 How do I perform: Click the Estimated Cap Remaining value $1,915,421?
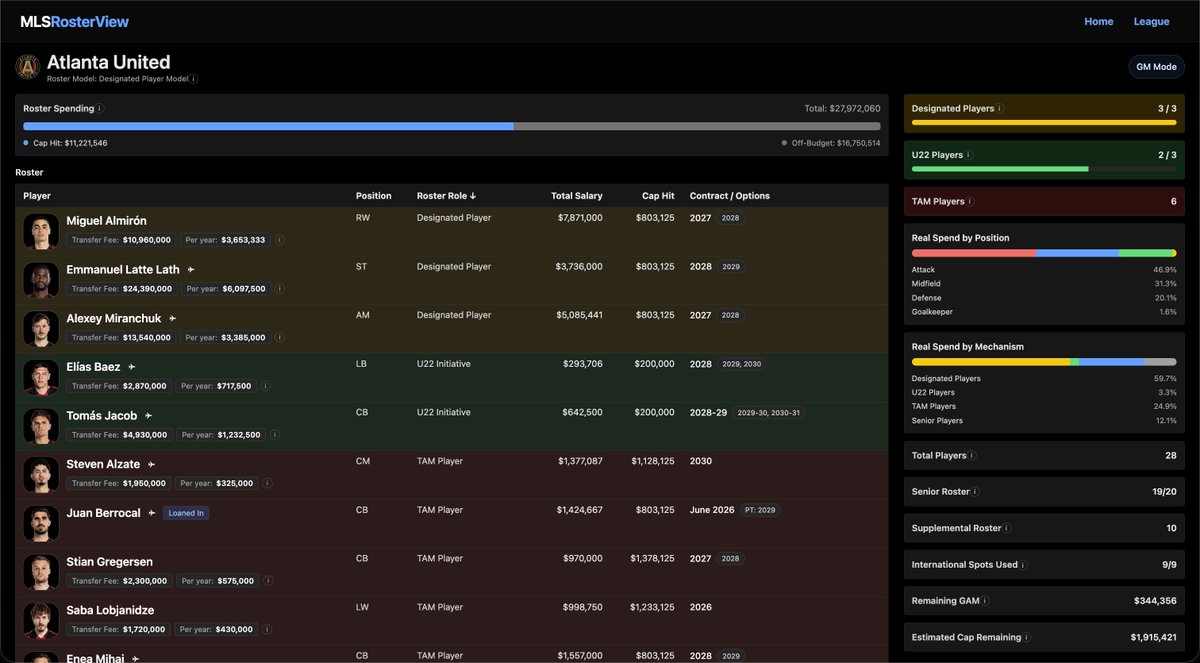[1153, 637]
